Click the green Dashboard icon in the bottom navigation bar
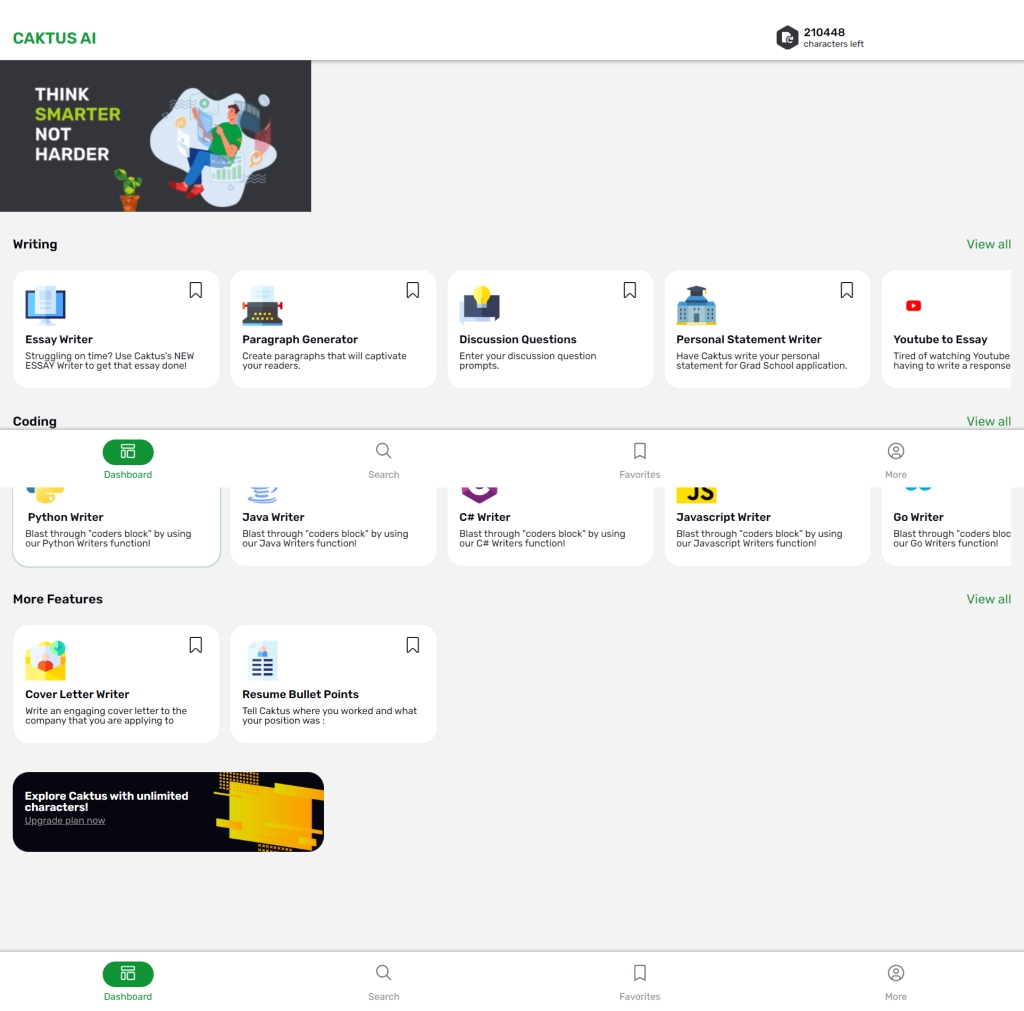 point(128,974)
